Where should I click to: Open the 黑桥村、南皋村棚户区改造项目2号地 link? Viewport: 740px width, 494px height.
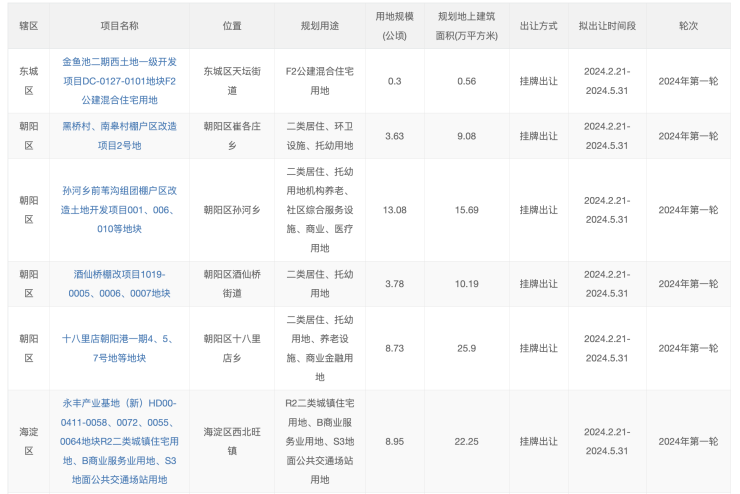pyautogui.click(x=119, y=136)
